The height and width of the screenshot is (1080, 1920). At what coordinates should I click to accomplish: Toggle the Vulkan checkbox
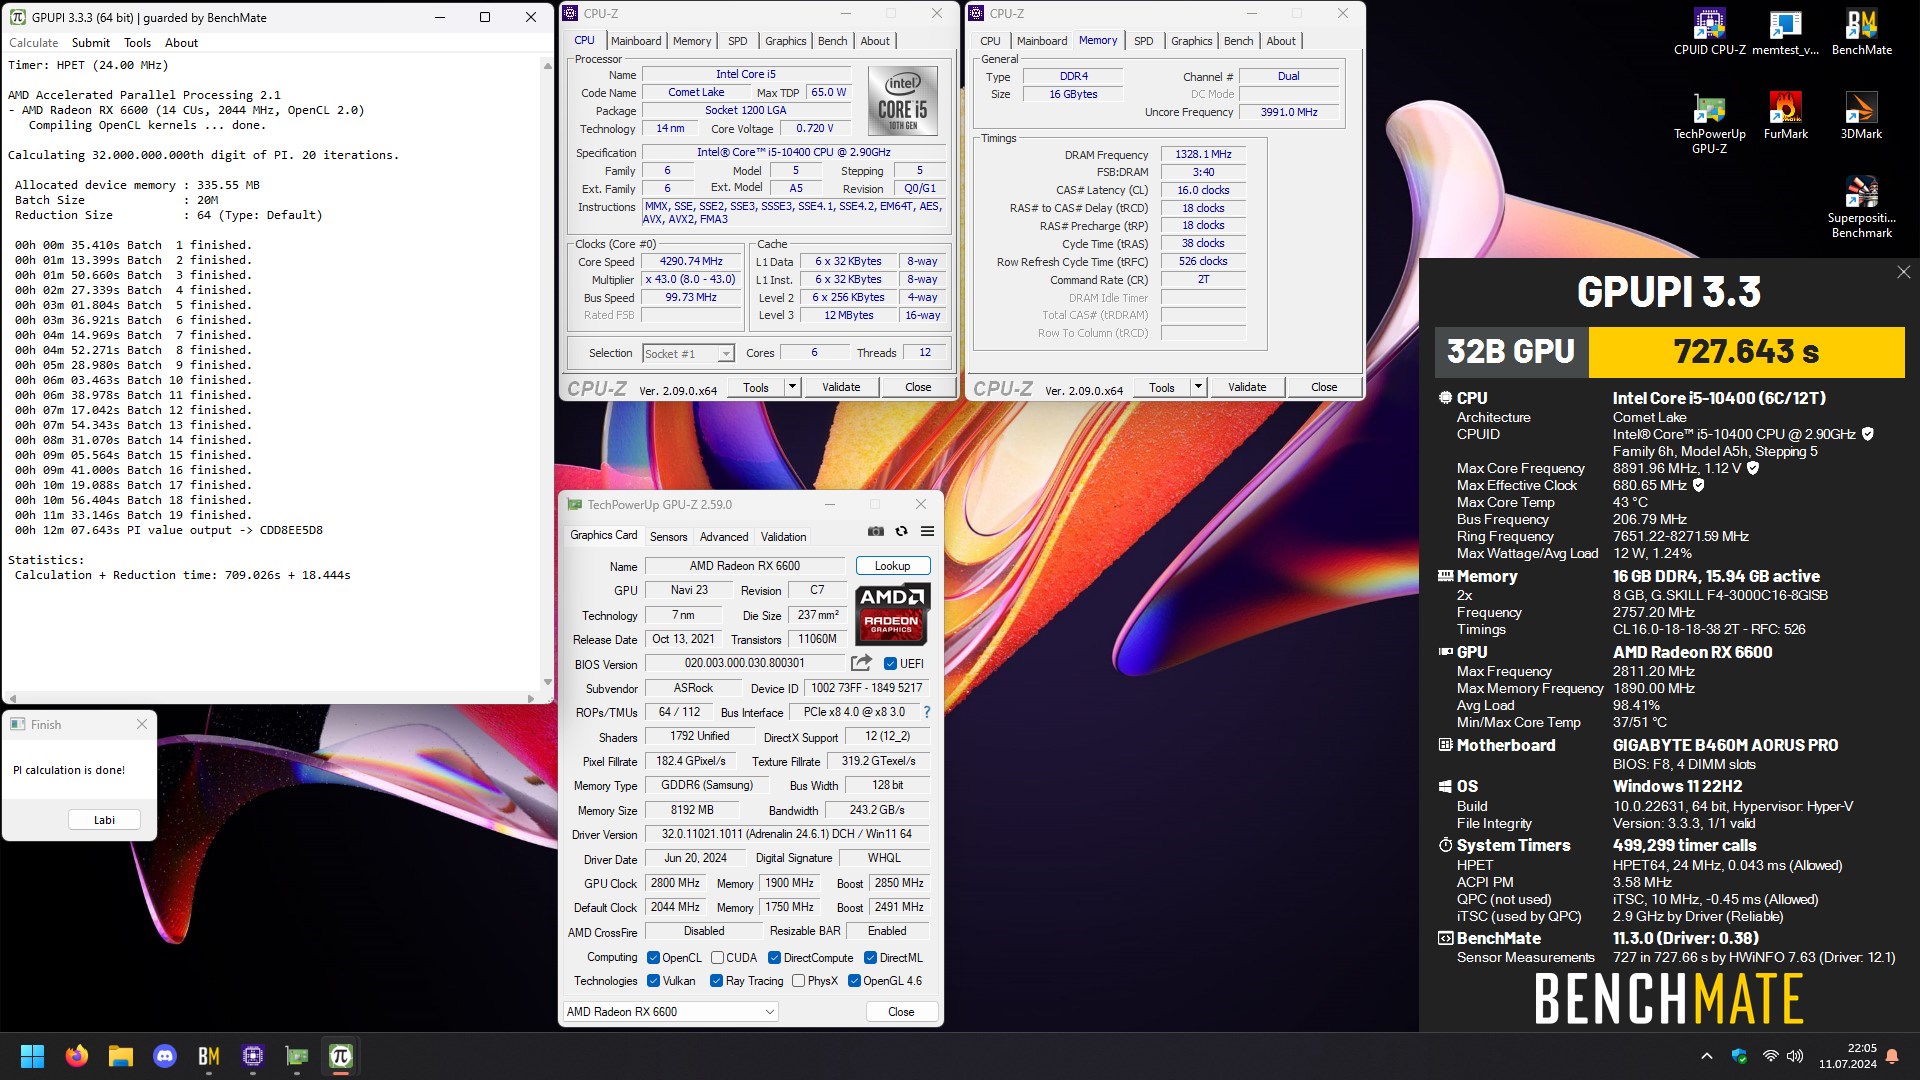[653, 980]
